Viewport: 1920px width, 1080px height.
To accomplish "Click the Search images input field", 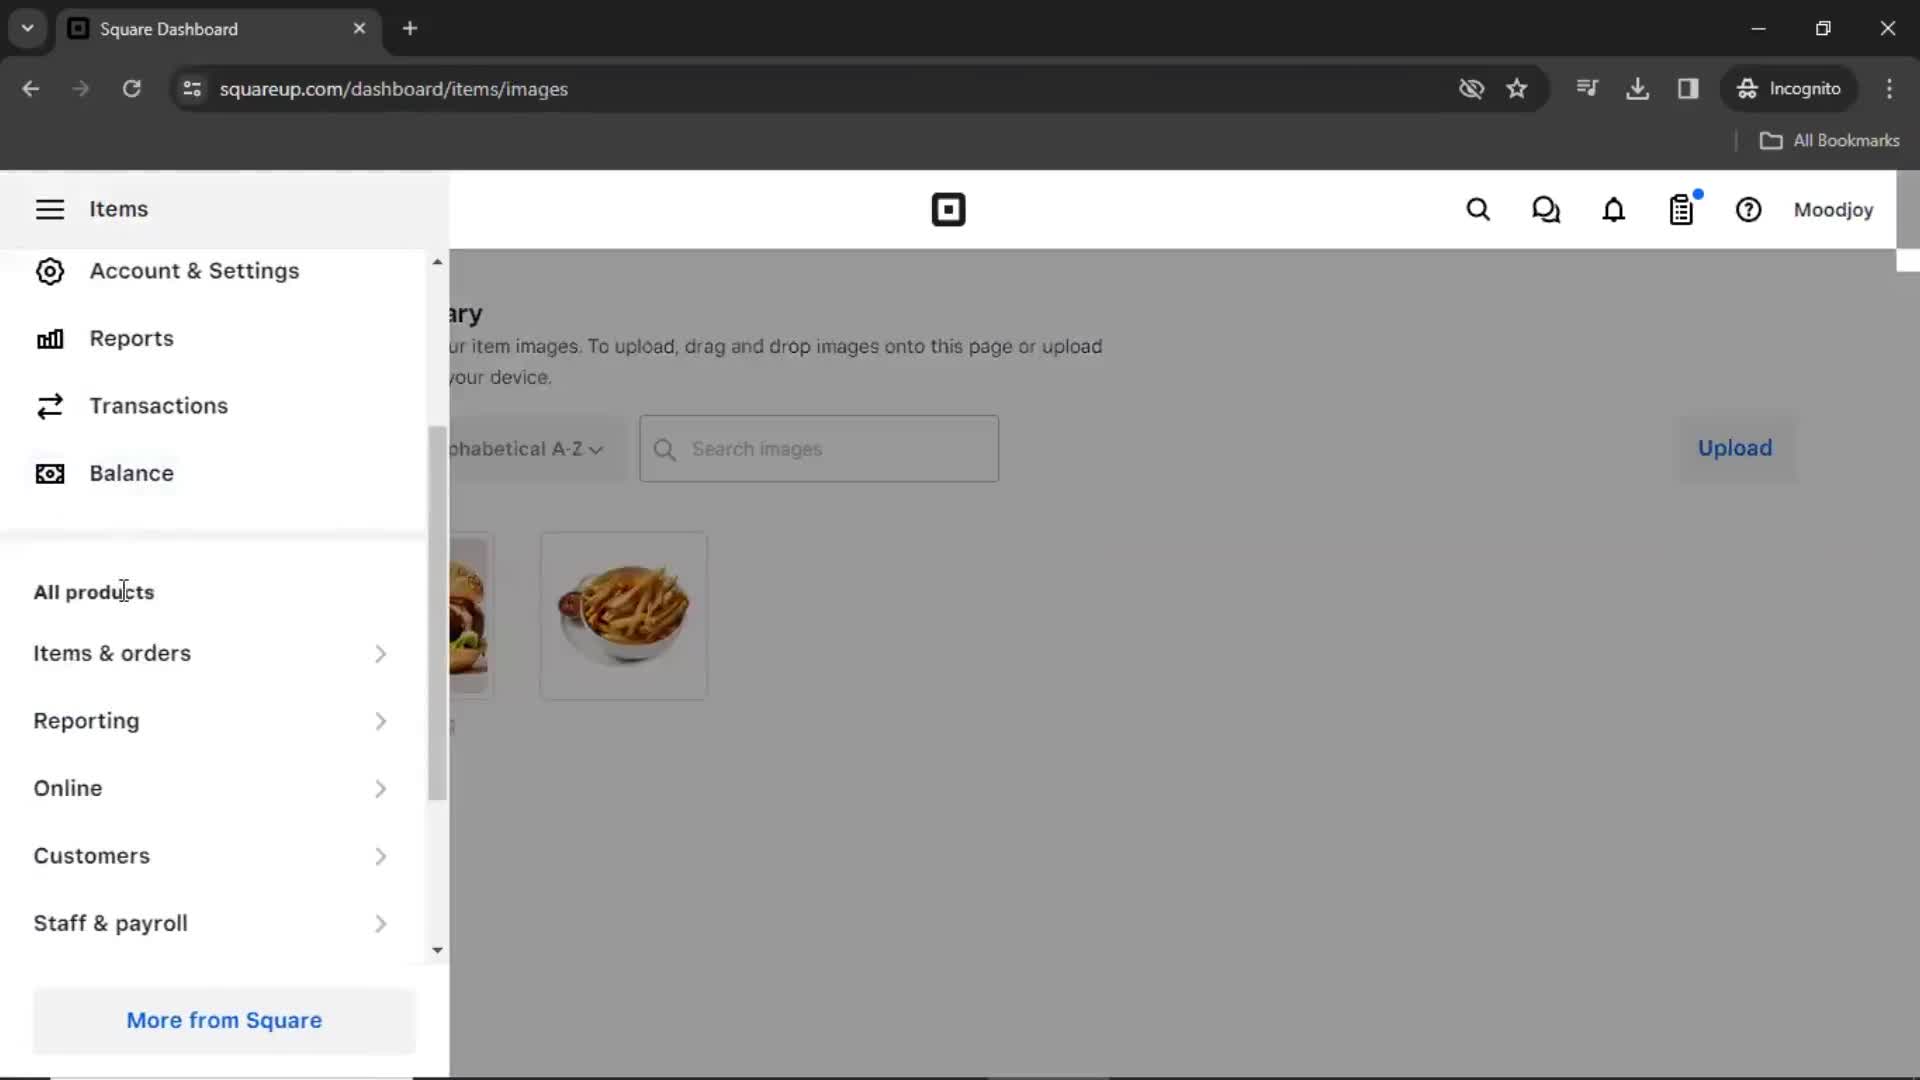I will coord(818,447).
